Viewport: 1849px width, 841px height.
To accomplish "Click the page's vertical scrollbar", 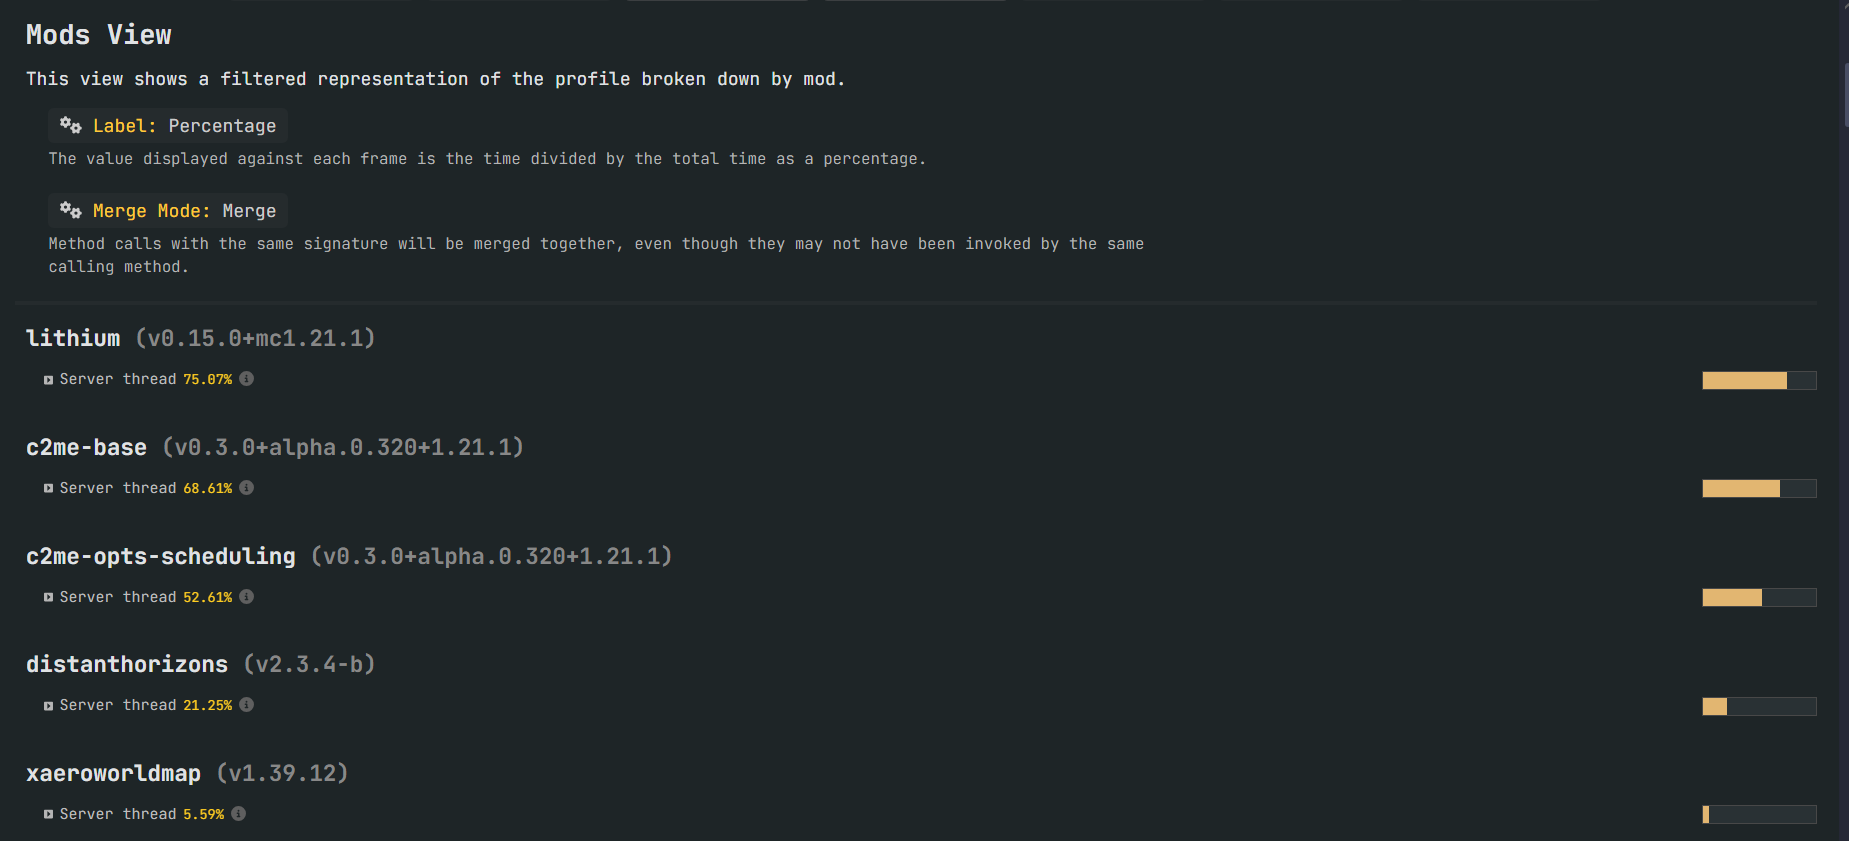I will [x=1844, y=96].
